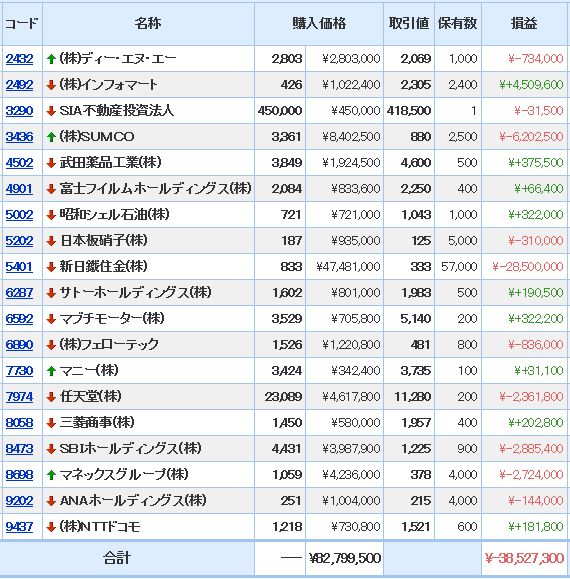570x579 pixels.
Task: Open stock code link 7974
Action: [x=19, y=397]
